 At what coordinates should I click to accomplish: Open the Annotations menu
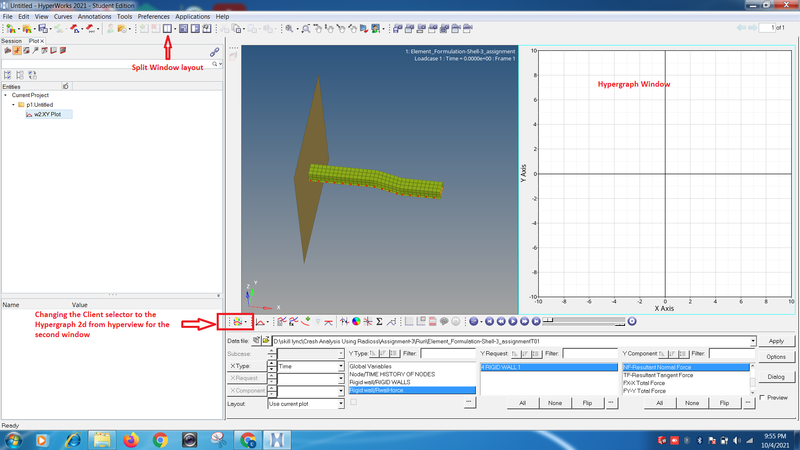tap(94, 16)
